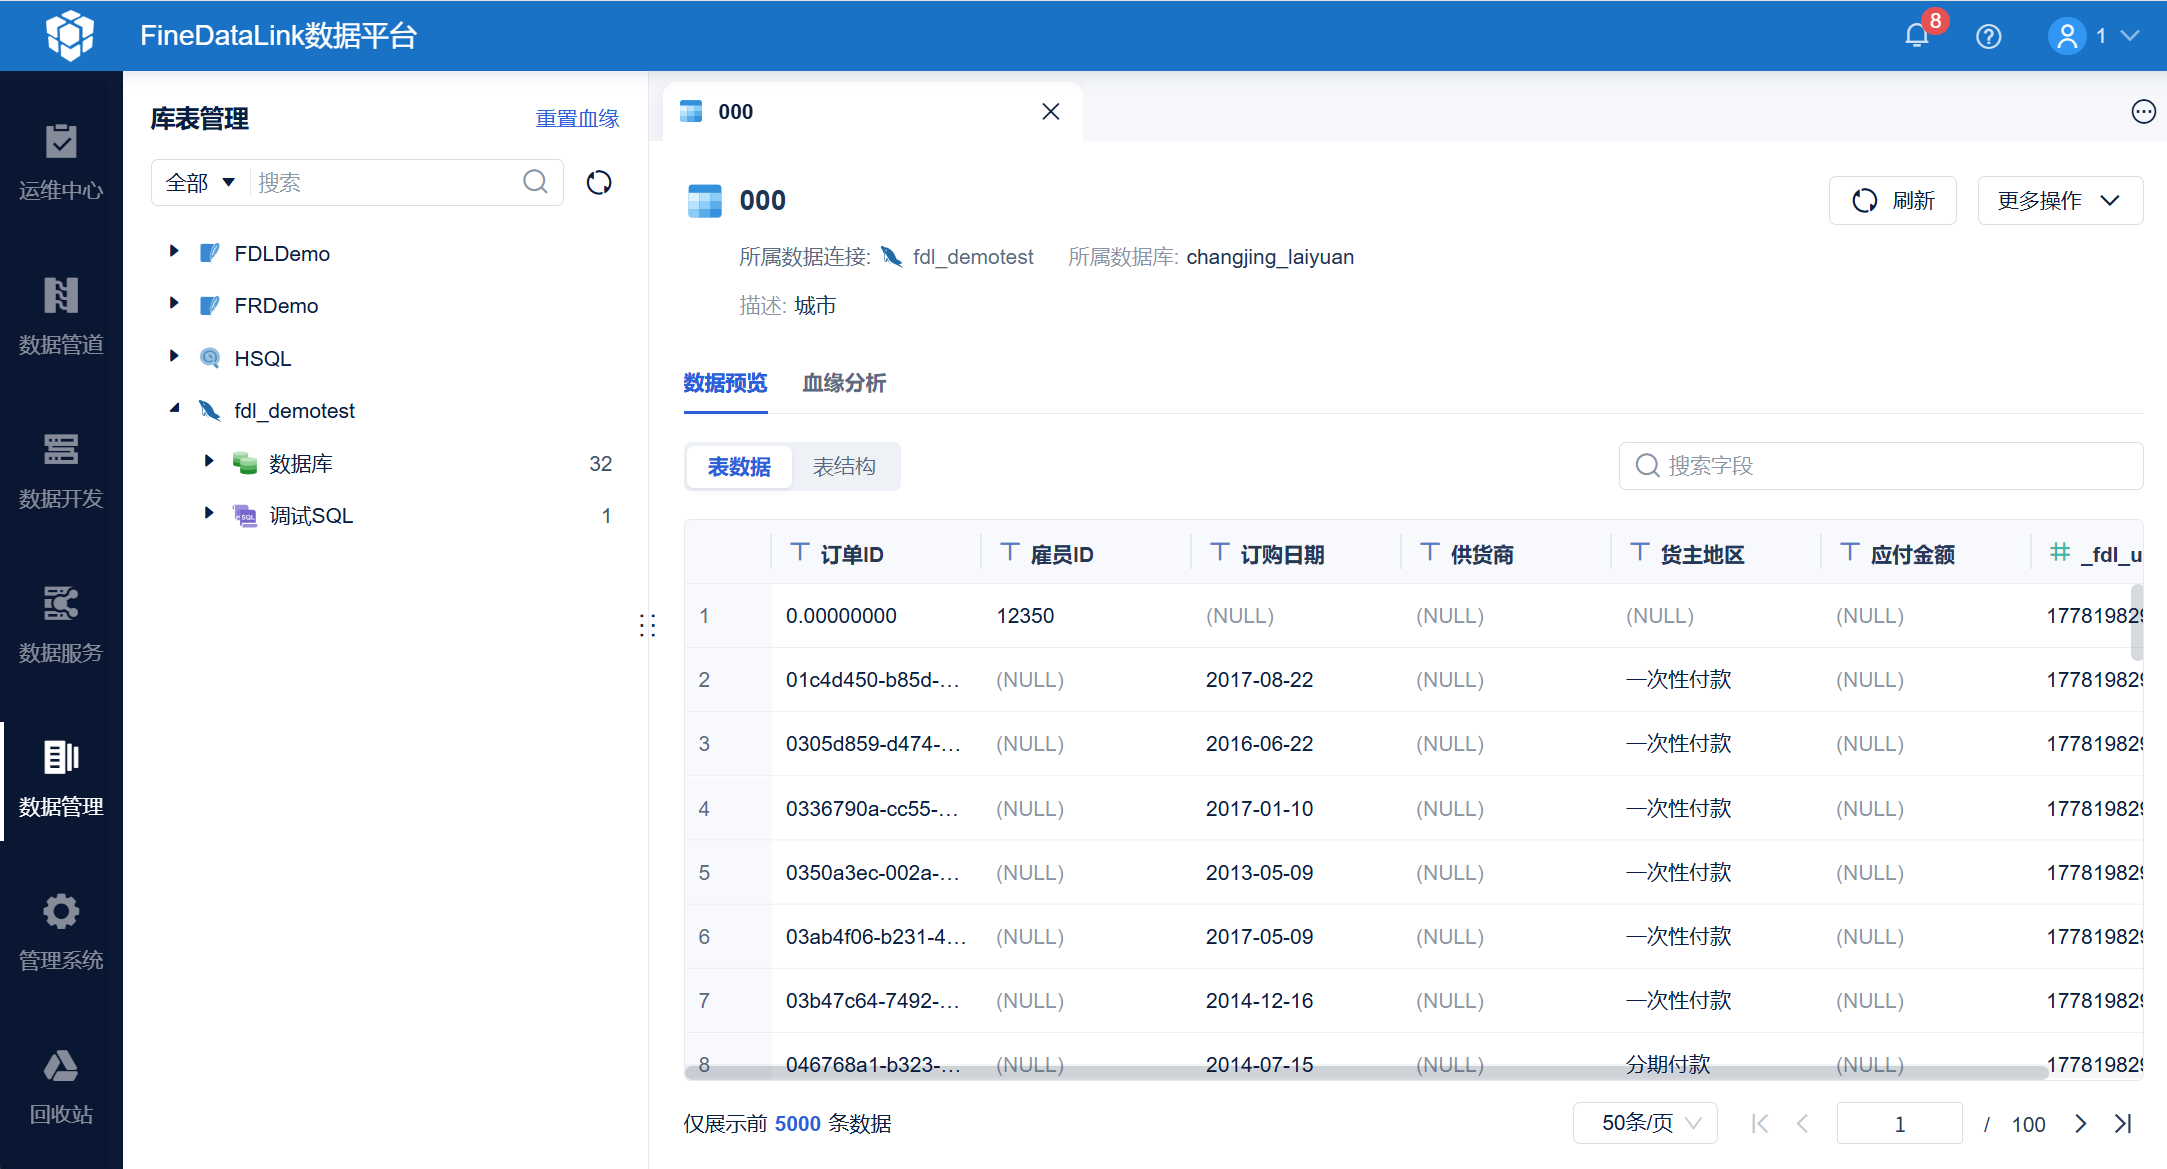Open the 更多操作 dropdown
The image size is (2167, 1169).
[2060, 200]
